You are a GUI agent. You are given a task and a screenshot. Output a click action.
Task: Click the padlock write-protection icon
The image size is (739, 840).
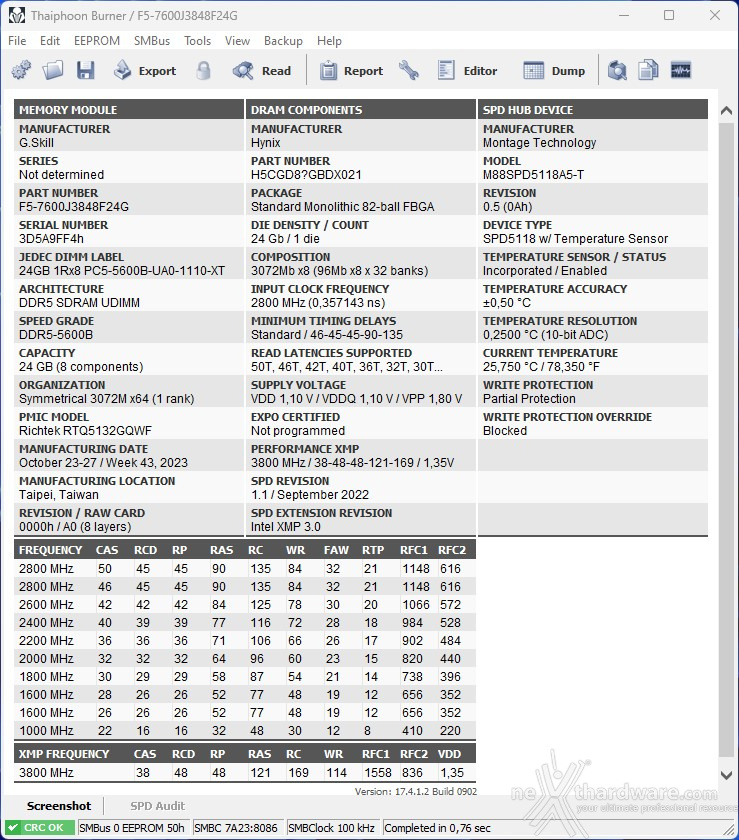[203, 70]
